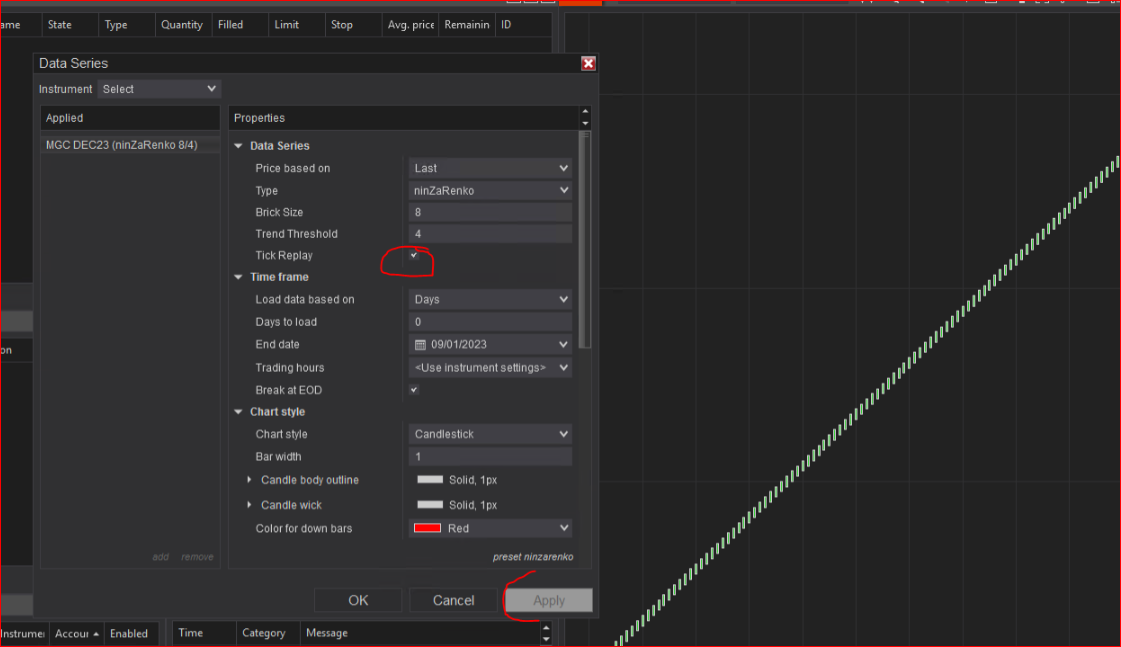This screenshot has height=647, width=1121.
Task: Open the End date picker dropdown
Action: [x=563, y=345]
